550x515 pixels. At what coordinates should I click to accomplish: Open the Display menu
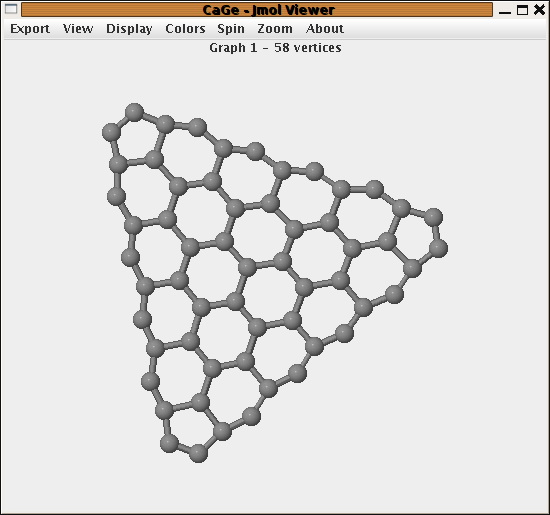129,29
